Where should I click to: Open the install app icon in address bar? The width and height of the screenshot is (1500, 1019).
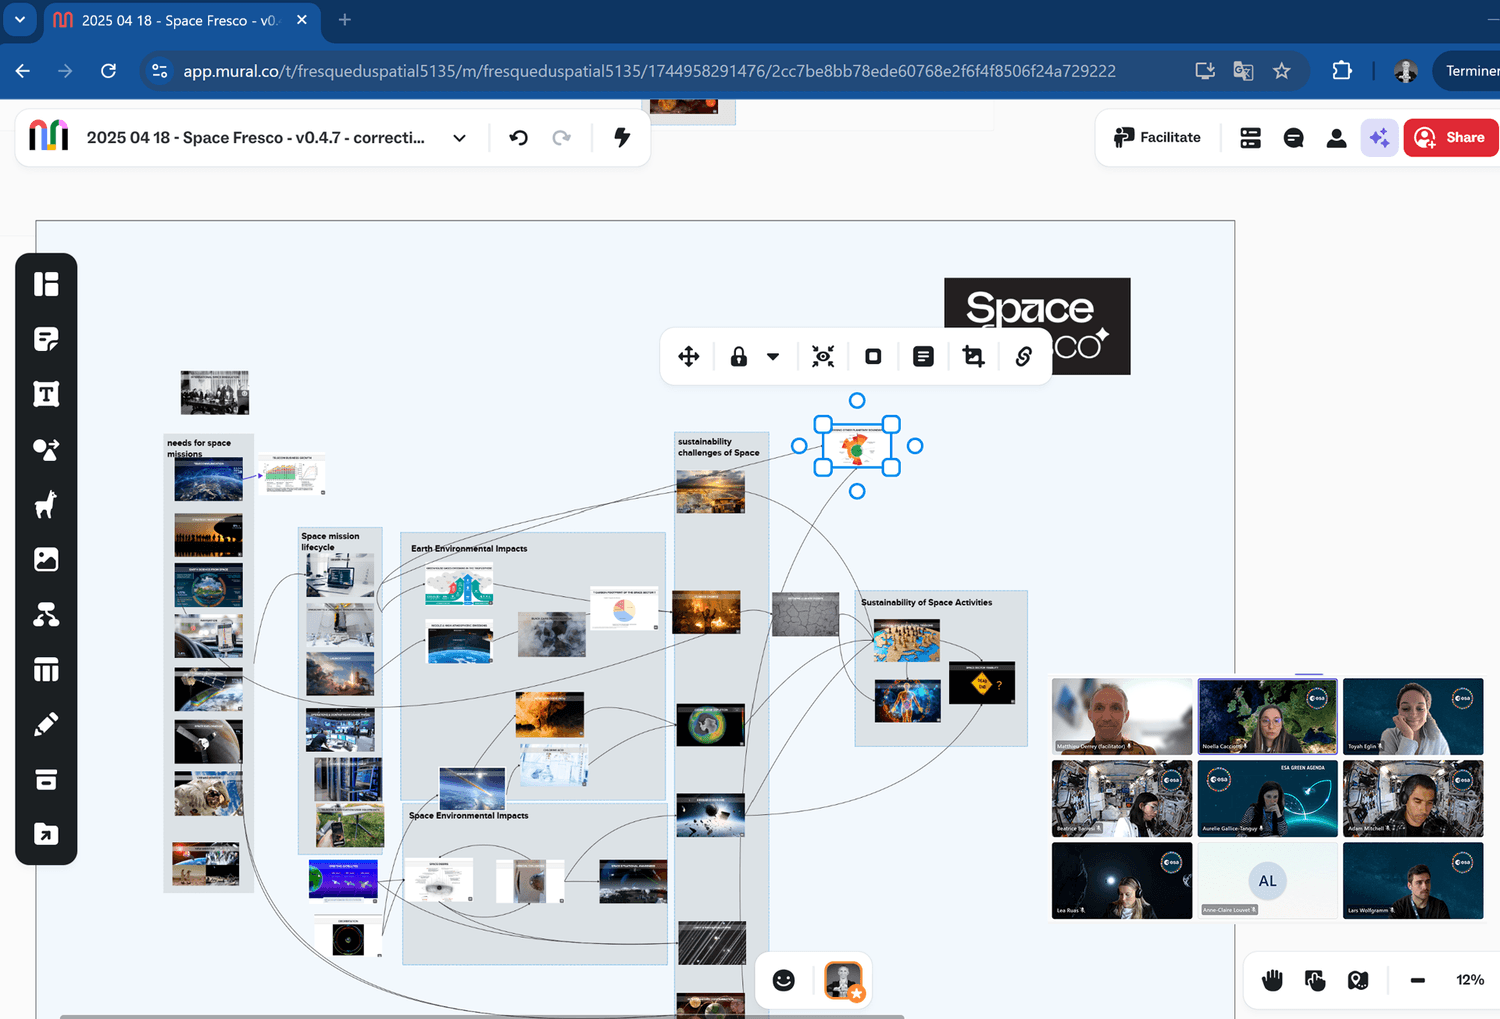pyautogui.click(x=1205, y=71)
